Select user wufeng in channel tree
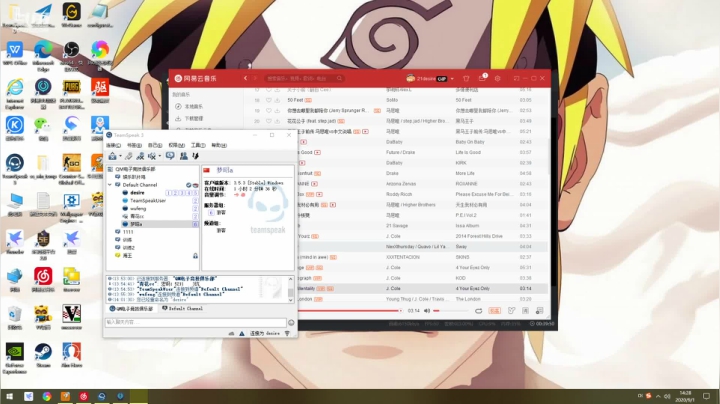The width and height of the screenshot is (720, 404). (x=138, y=208)
